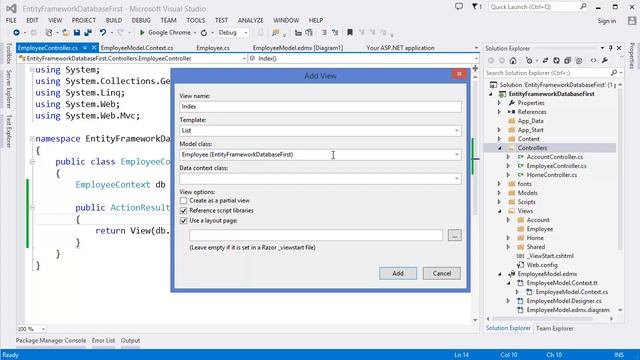Click the Cancel button in dialog

pyautogui.click(x=442, y=273)
